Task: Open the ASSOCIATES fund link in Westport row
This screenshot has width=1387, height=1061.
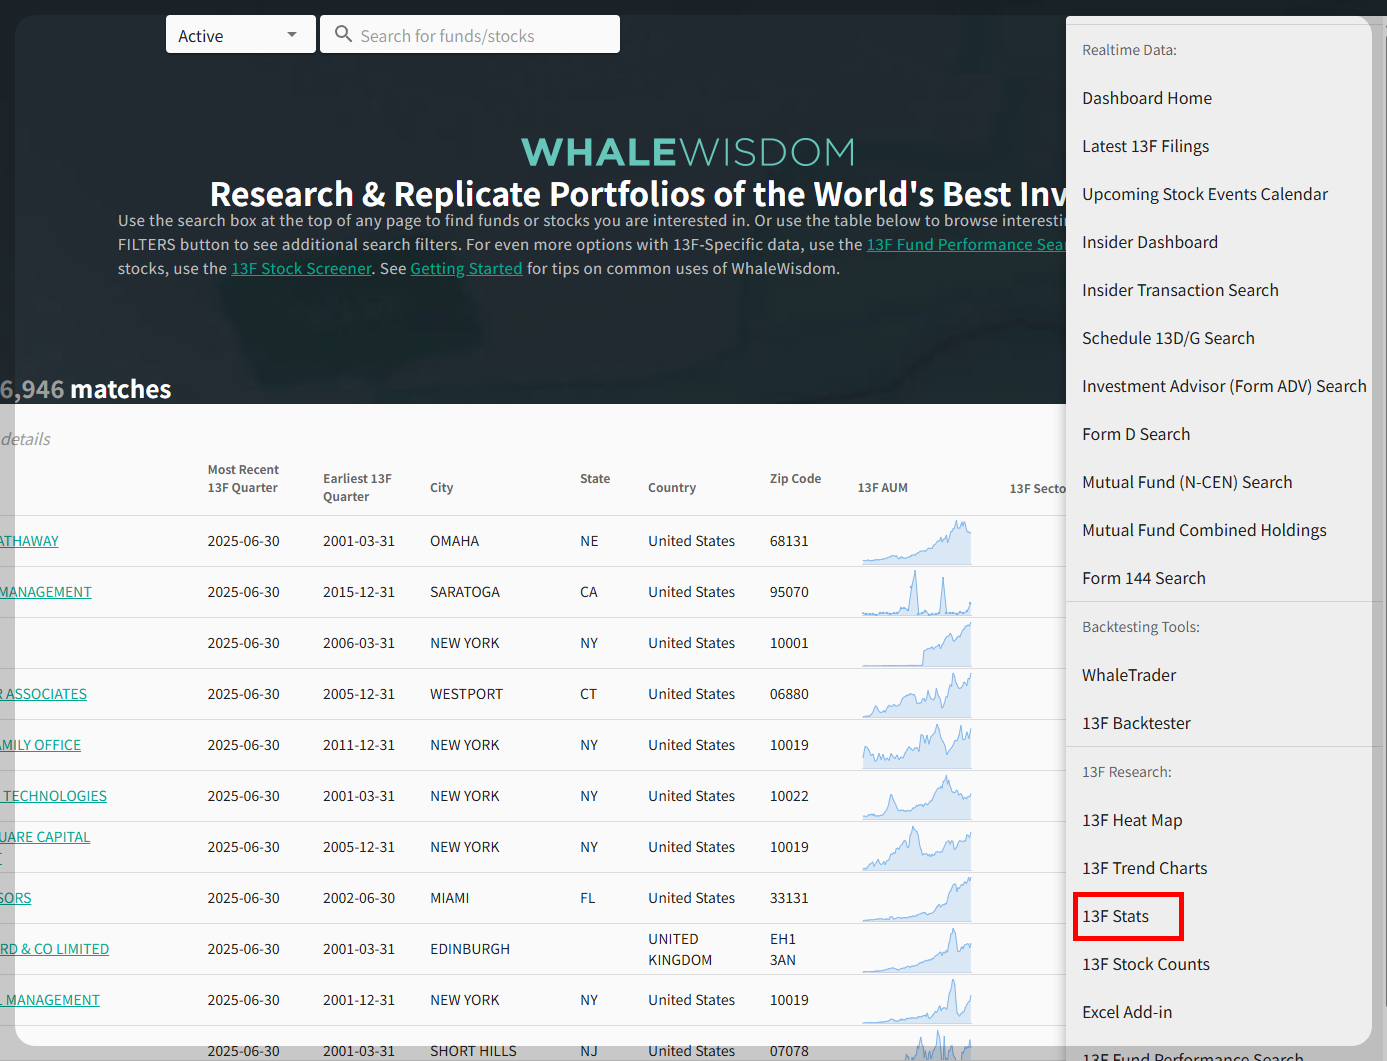Action: click(x=43, y=694)
